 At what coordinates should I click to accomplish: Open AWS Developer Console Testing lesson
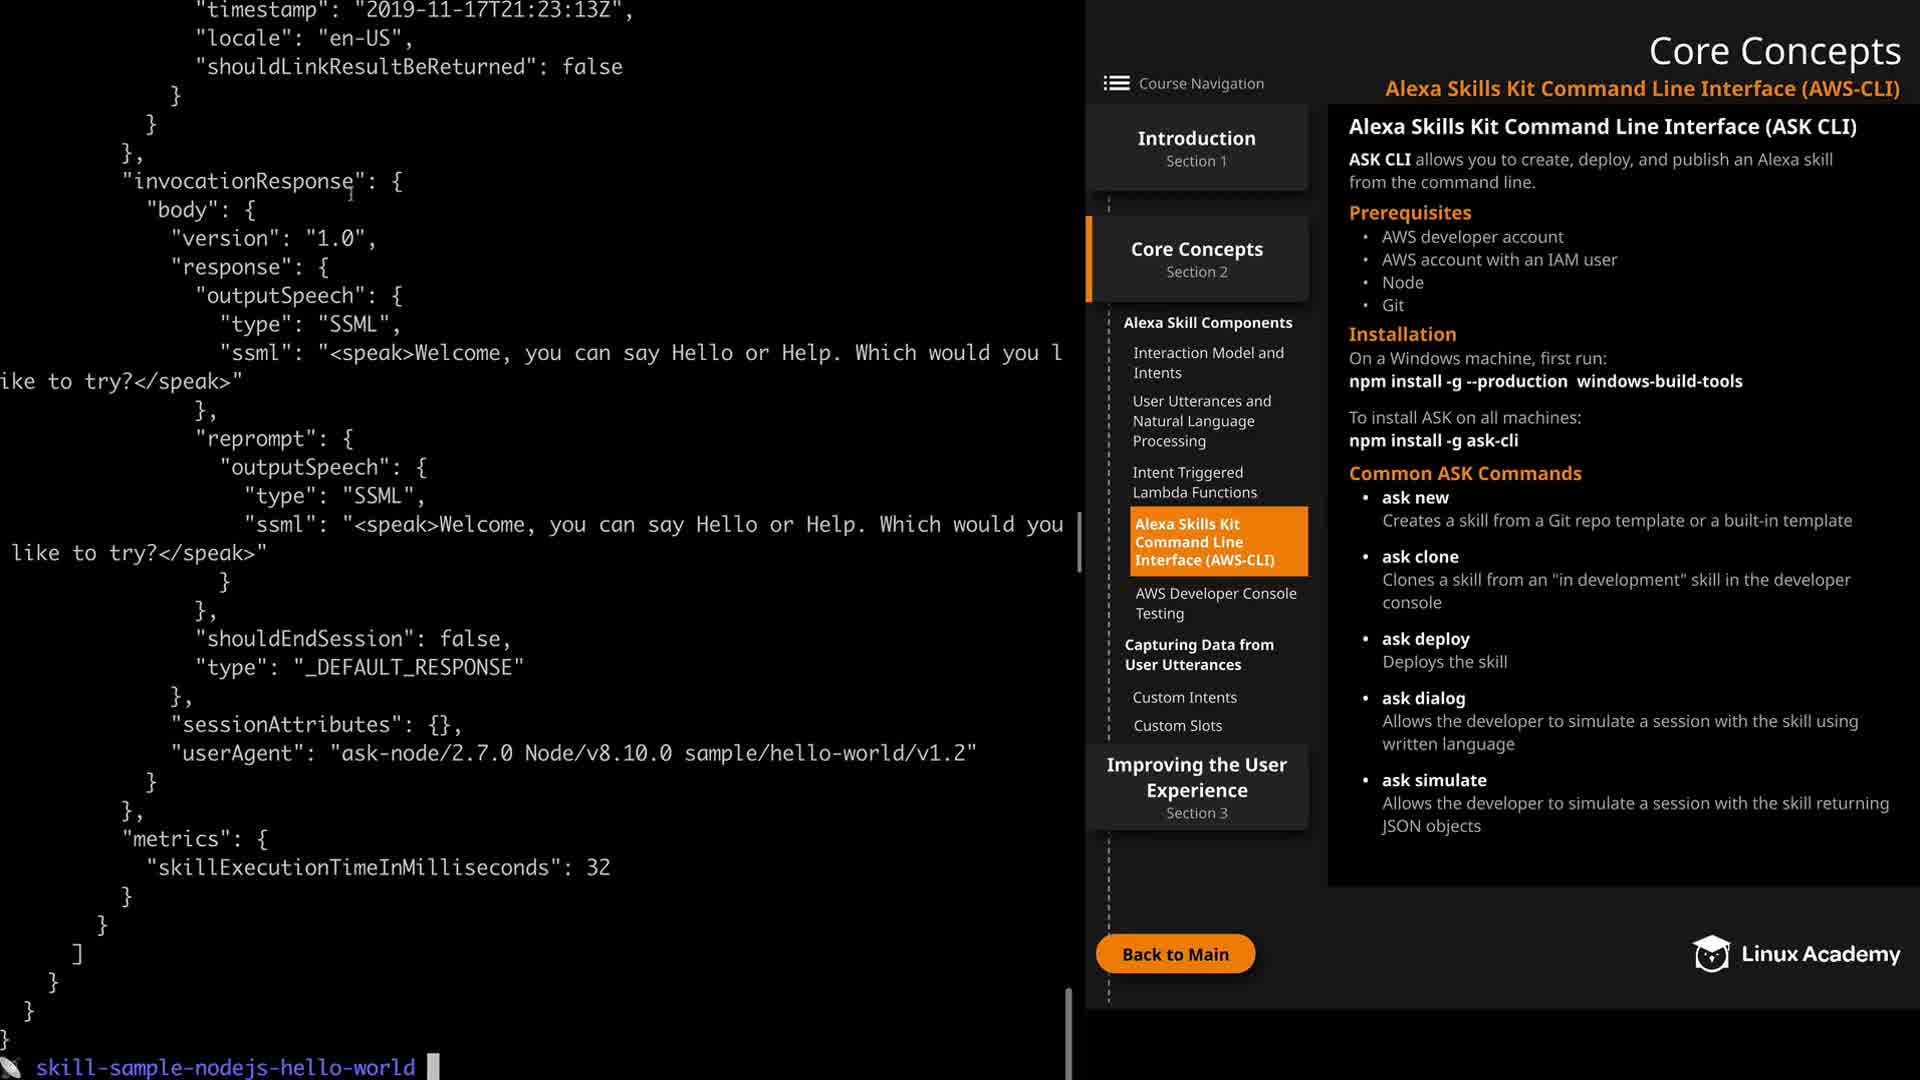point(1215,604)
